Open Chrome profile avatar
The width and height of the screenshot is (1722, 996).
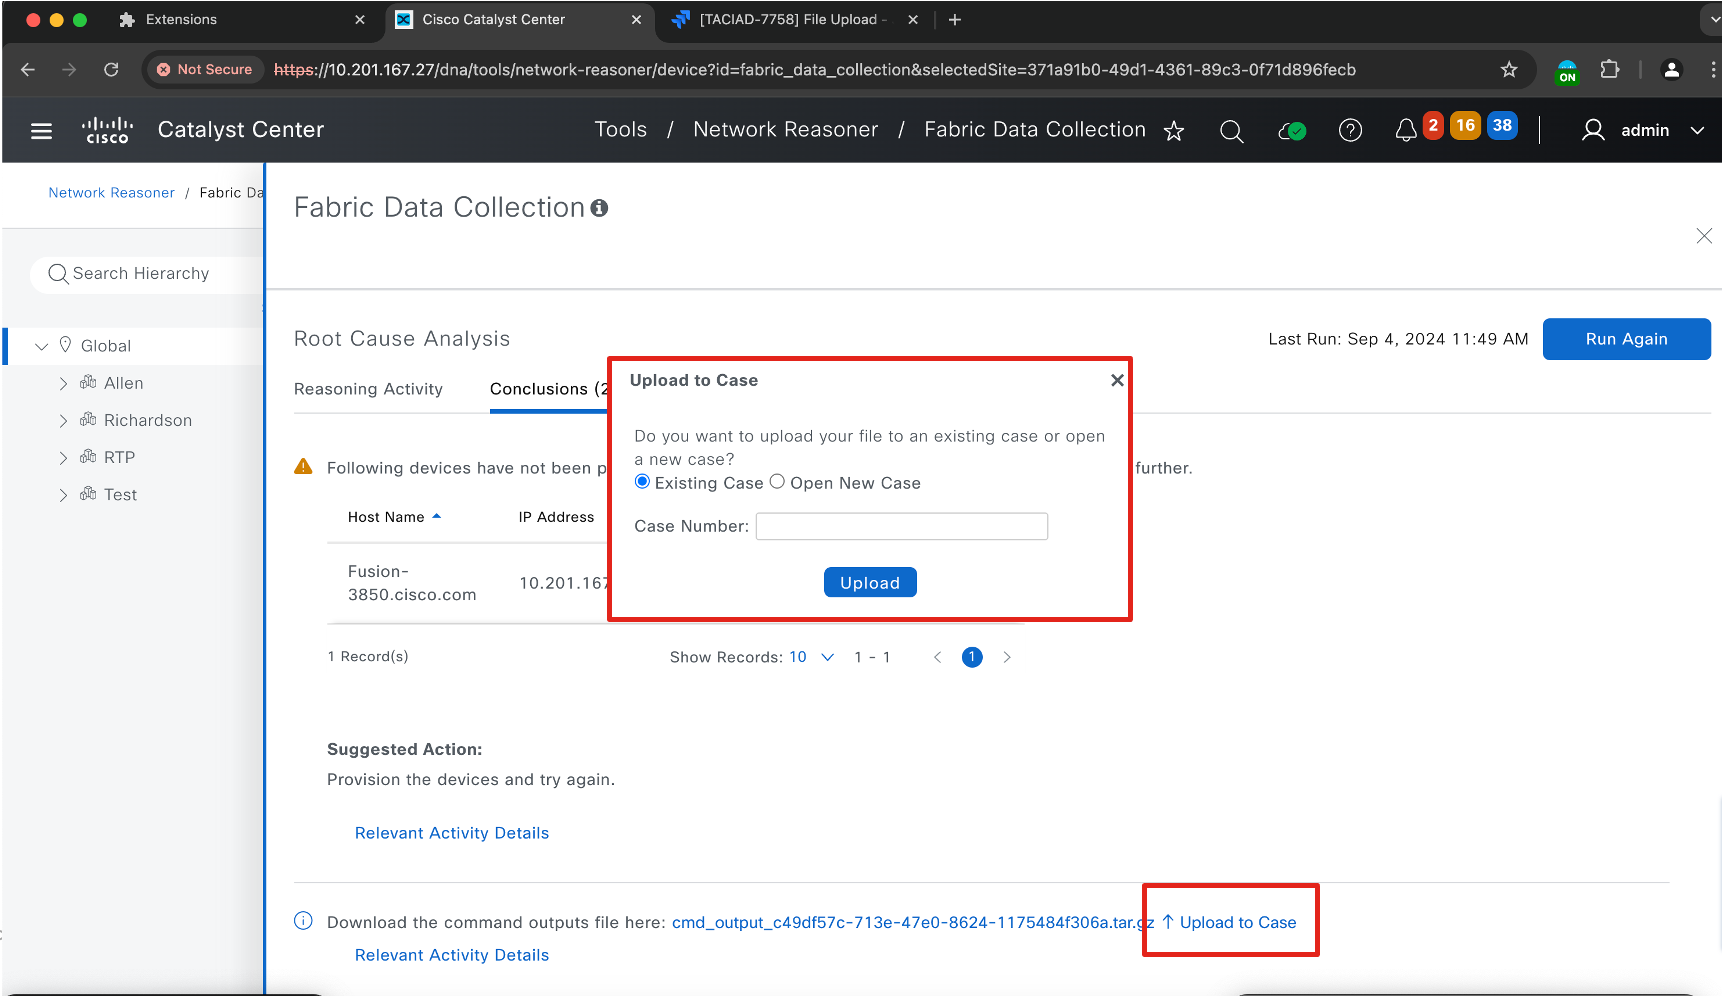click(1671, 70)
